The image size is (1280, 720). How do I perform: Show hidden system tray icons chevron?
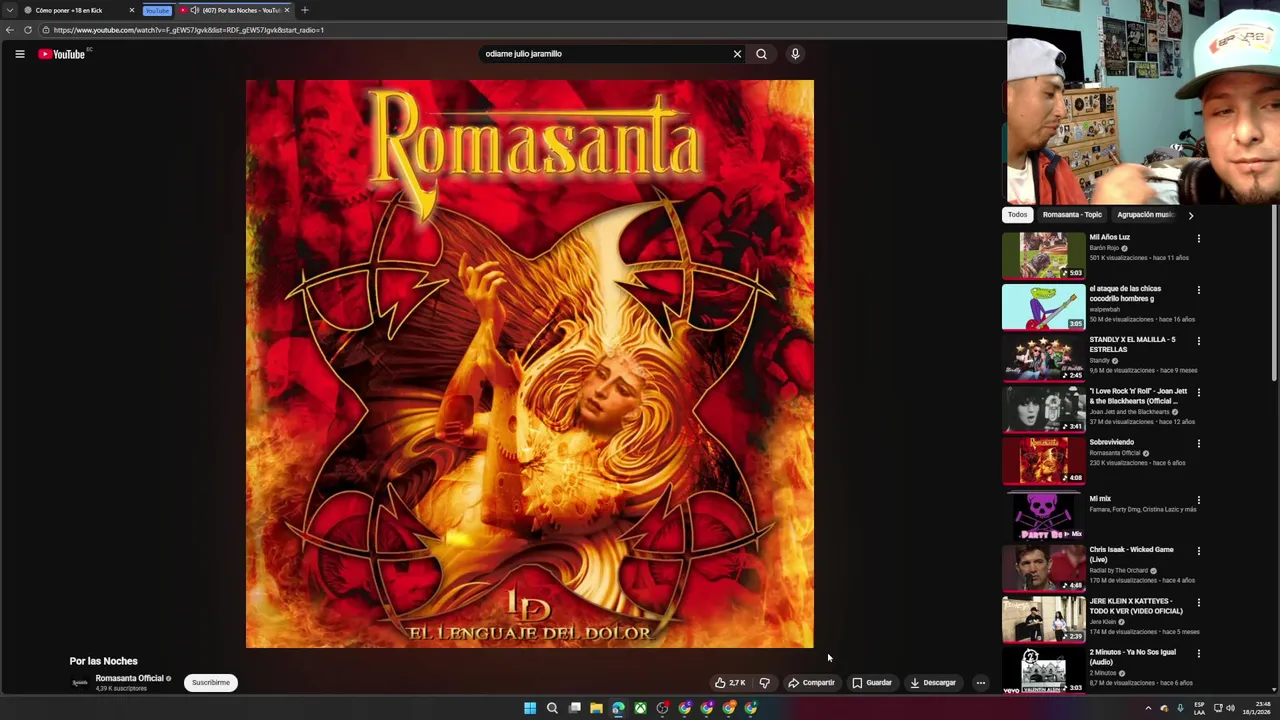(x=1148, y=708)
